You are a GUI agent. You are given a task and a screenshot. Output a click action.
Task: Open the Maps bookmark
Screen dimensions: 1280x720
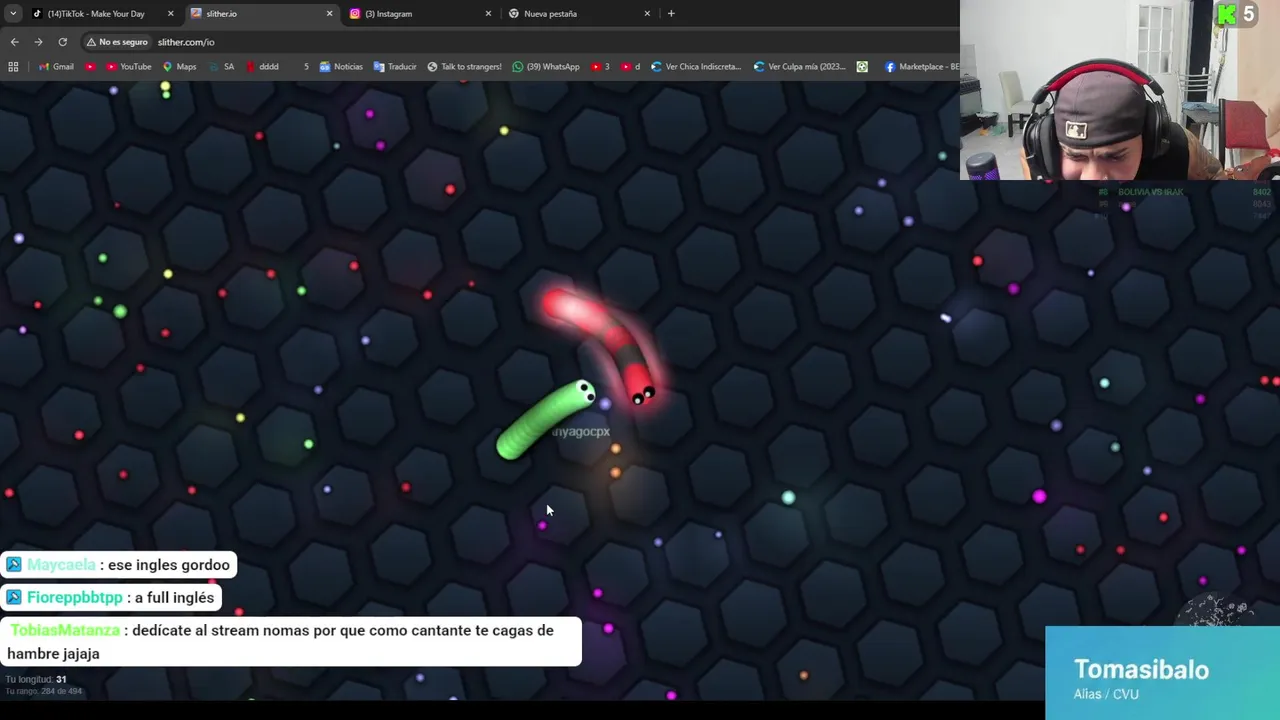click(179, 67)
